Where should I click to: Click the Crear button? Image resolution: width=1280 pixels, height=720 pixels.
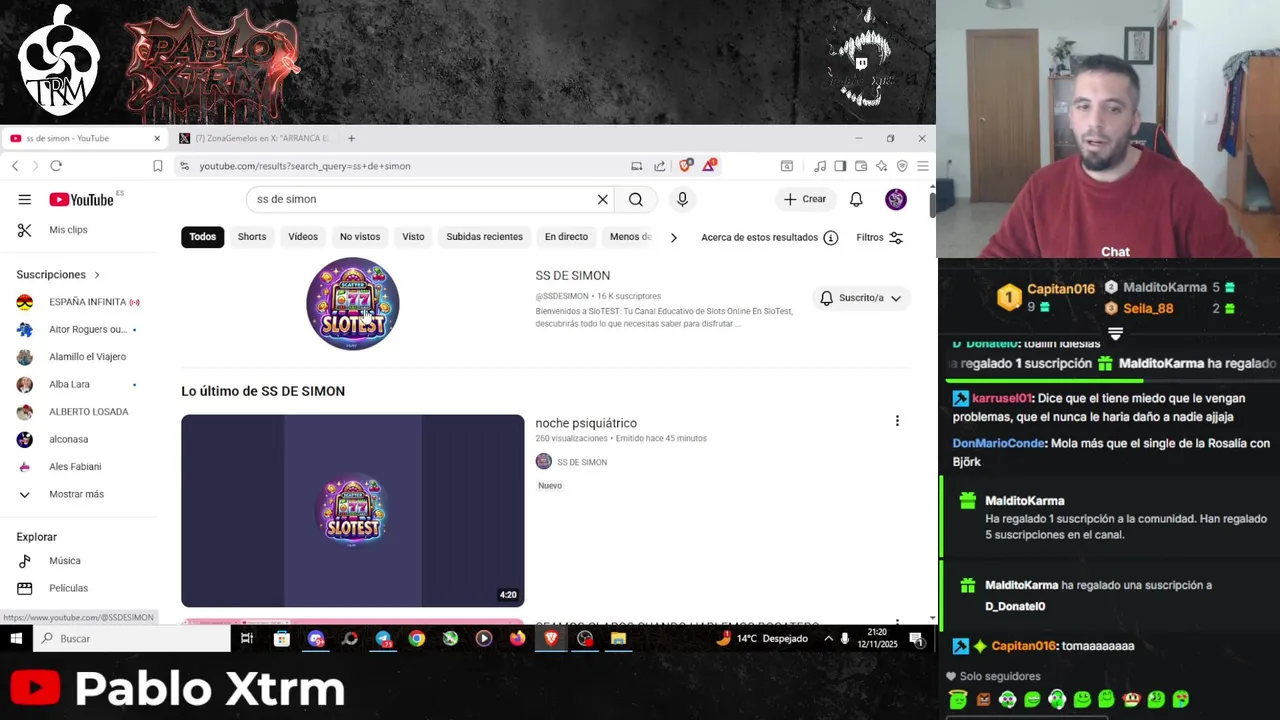[805, 199]
